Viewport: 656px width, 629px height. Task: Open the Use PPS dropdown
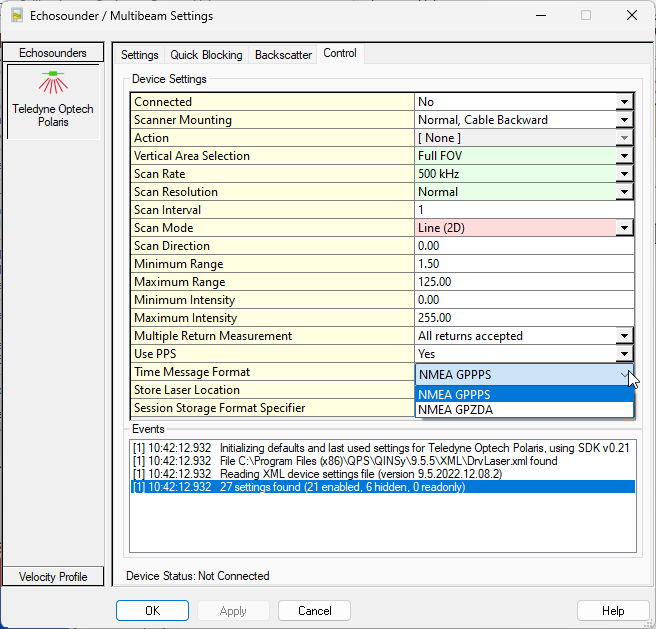[x=624, y=354]
